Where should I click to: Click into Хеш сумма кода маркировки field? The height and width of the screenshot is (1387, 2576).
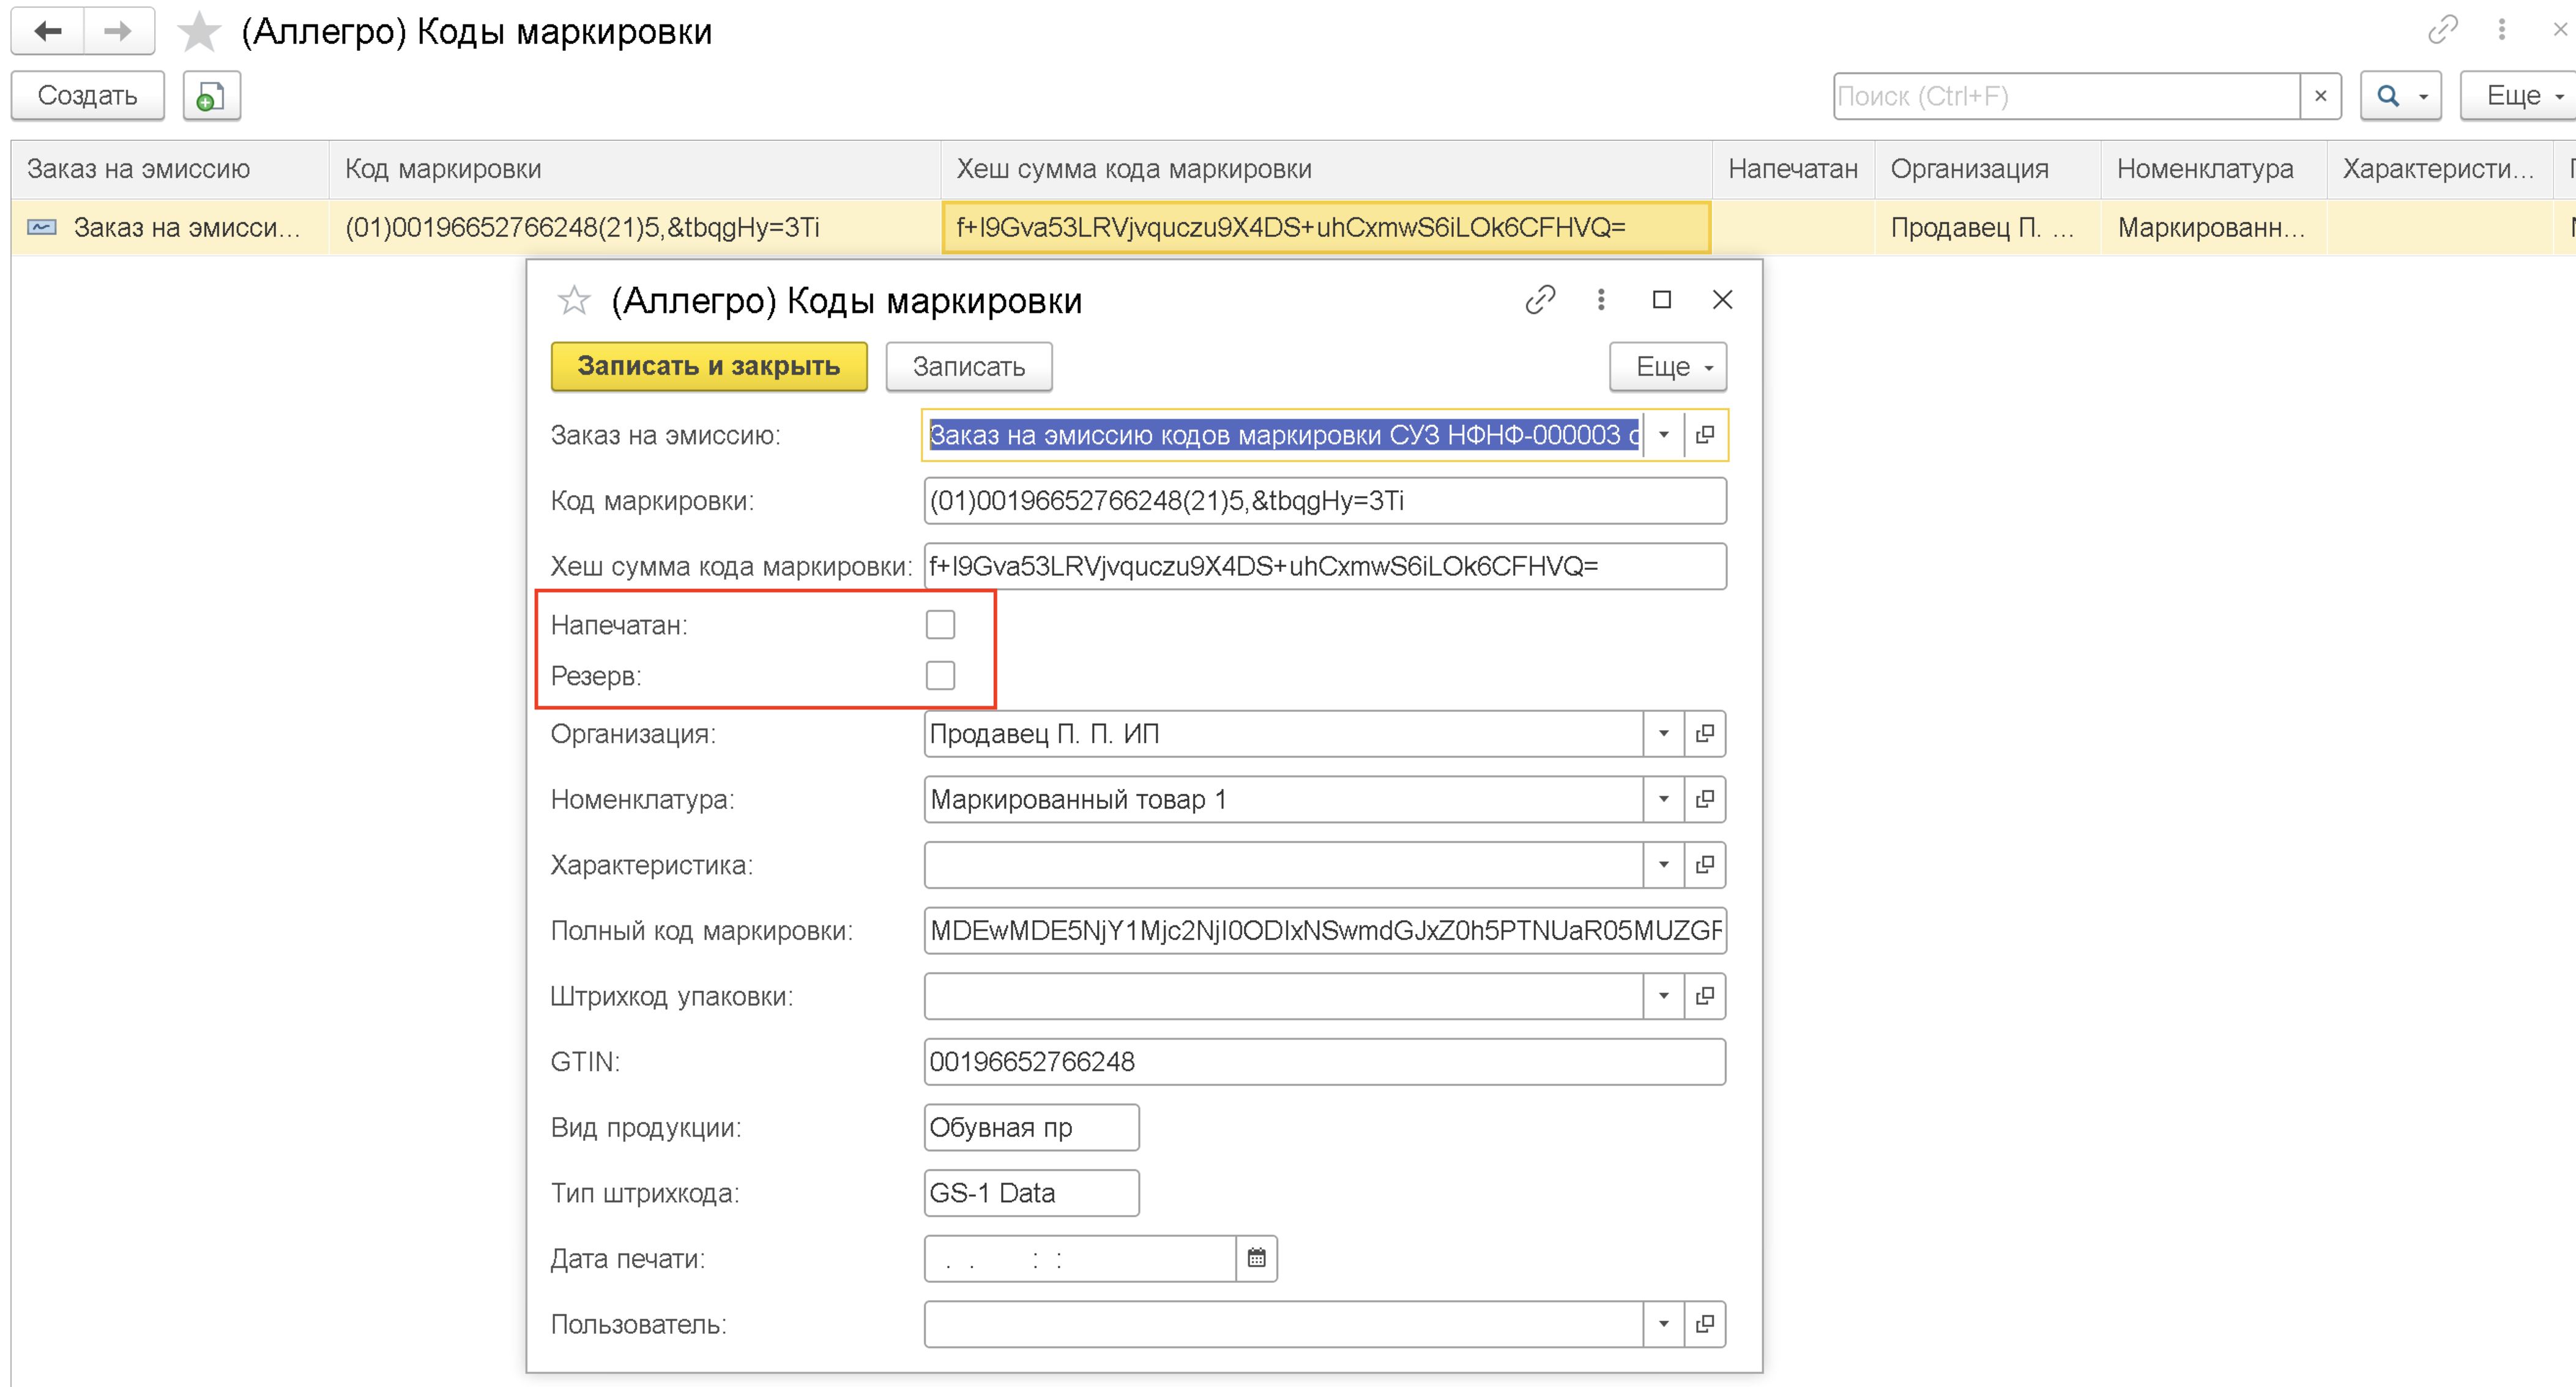1325,567
